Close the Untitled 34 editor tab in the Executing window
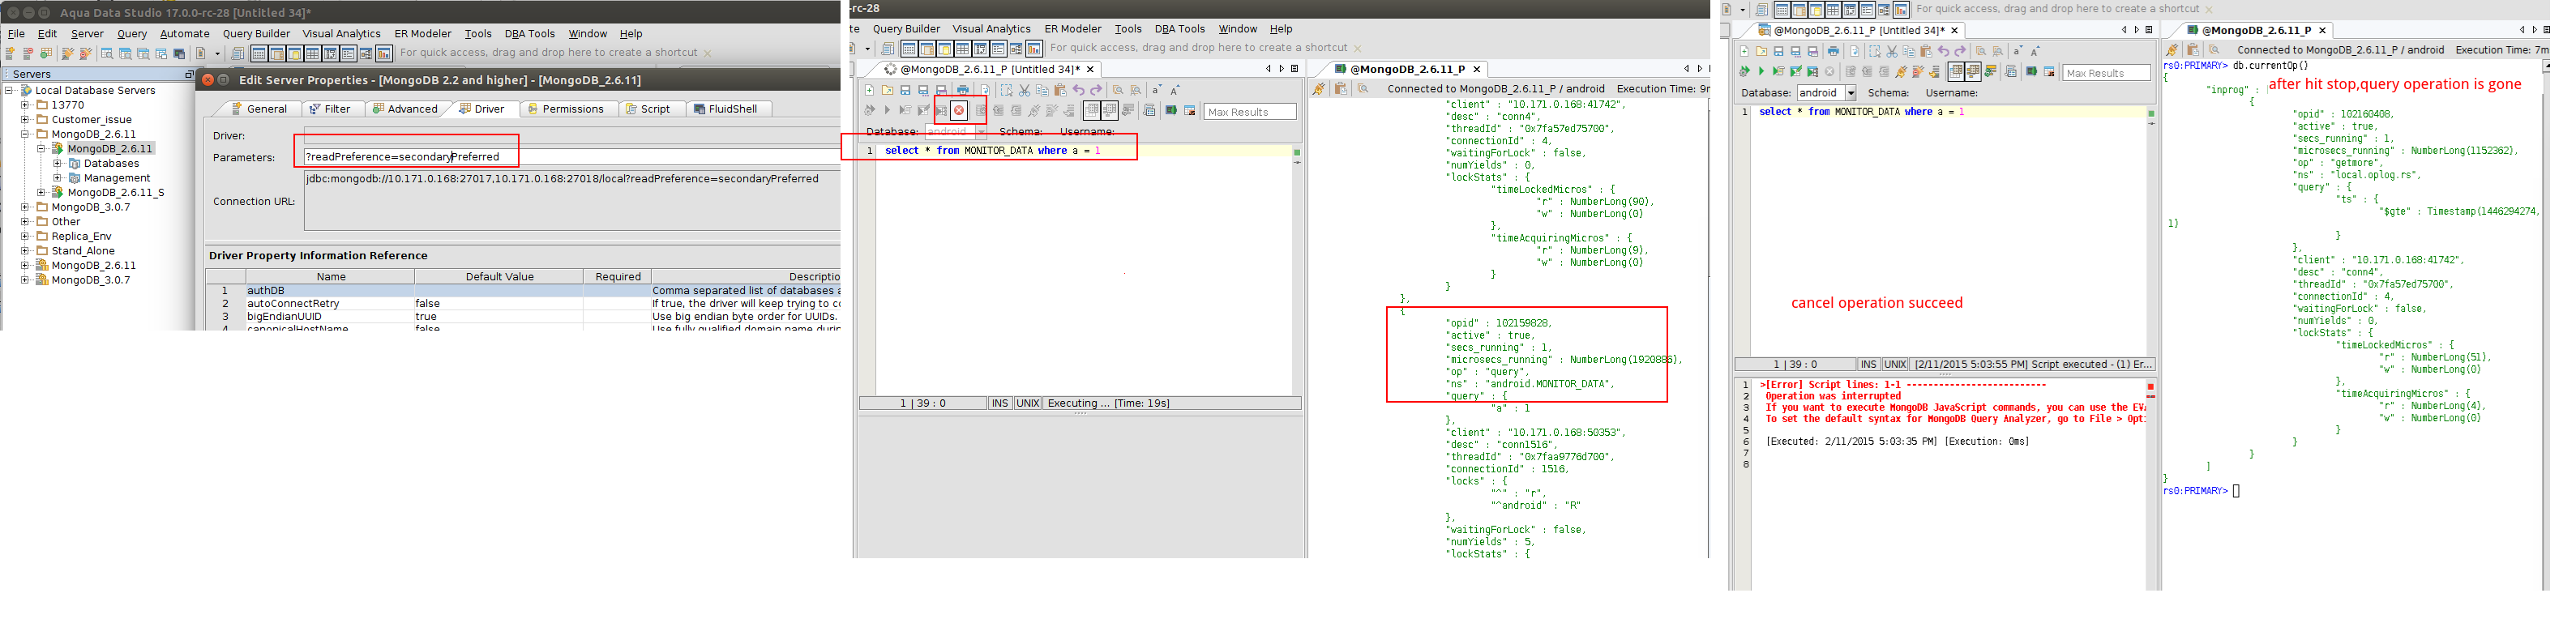Image resolution: width=2576 pixels, height=623 pixels. [1090, 69]
